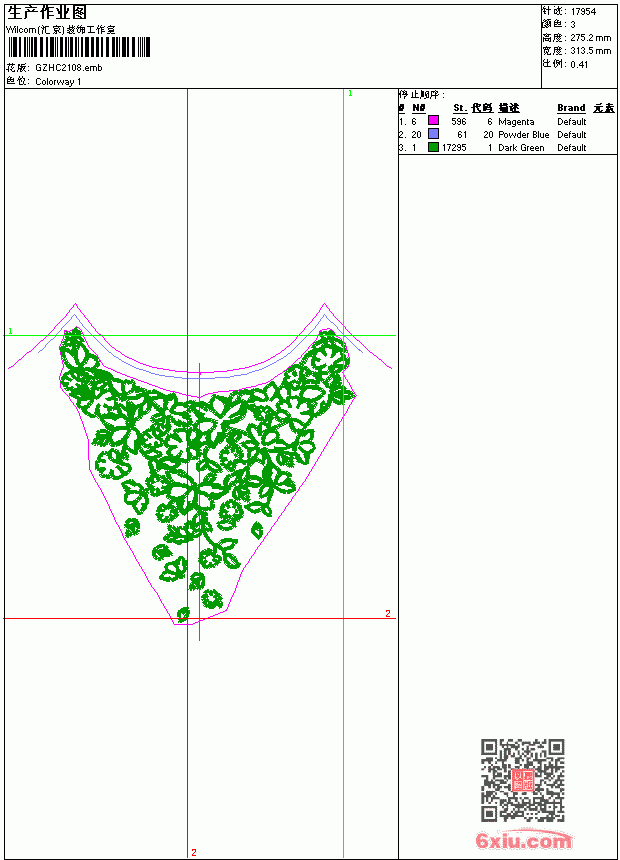Click the St. column header

click(x=460, y=108)
